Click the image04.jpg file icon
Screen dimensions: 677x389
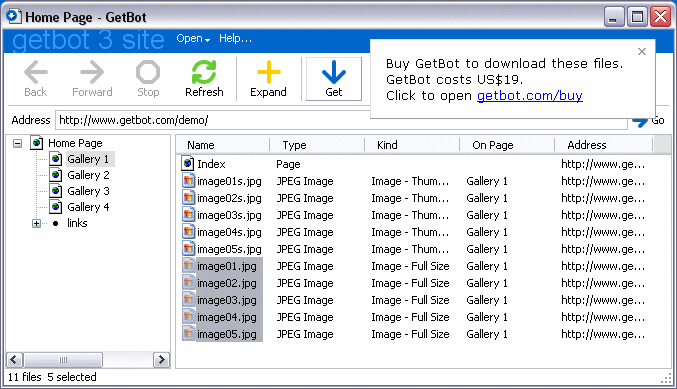[188, 317]
